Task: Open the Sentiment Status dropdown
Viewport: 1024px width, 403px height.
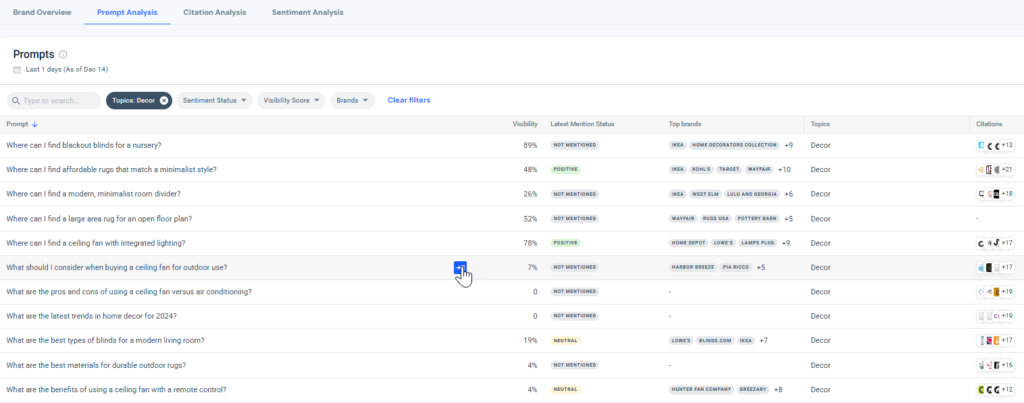Action: coord(215,101)
